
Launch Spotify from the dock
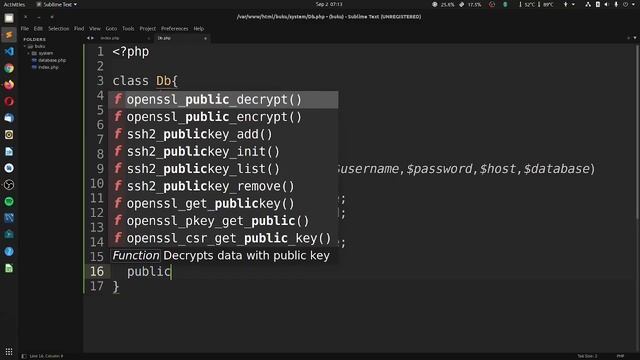pyautogui.click(x=9, y=201)
